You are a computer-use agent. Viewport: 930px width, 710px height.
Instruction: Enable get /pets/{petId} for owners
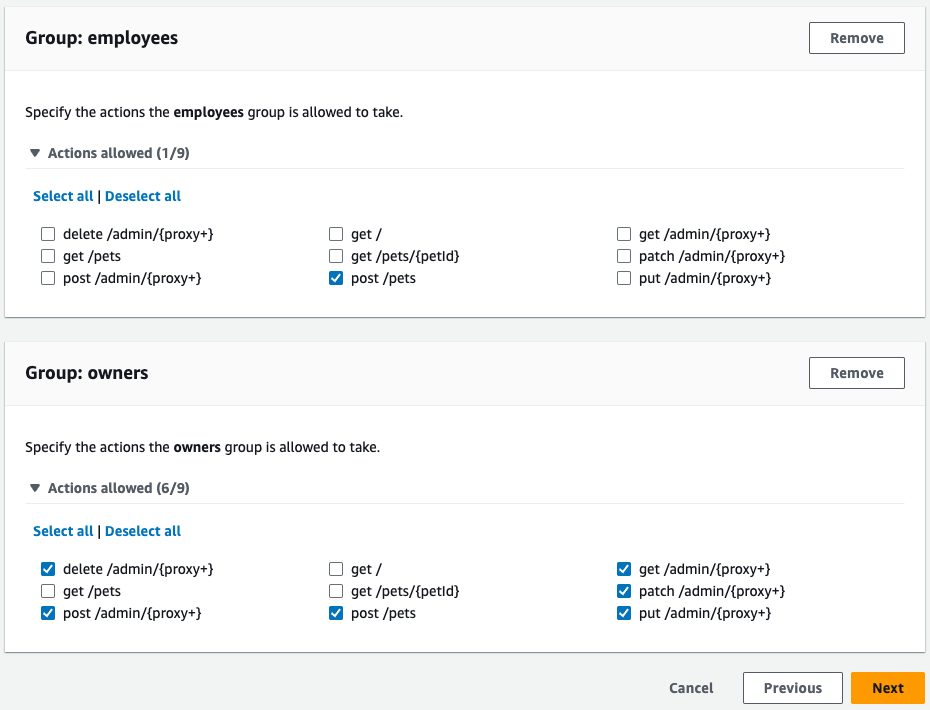pyautogui.click(x=335, y=590)
